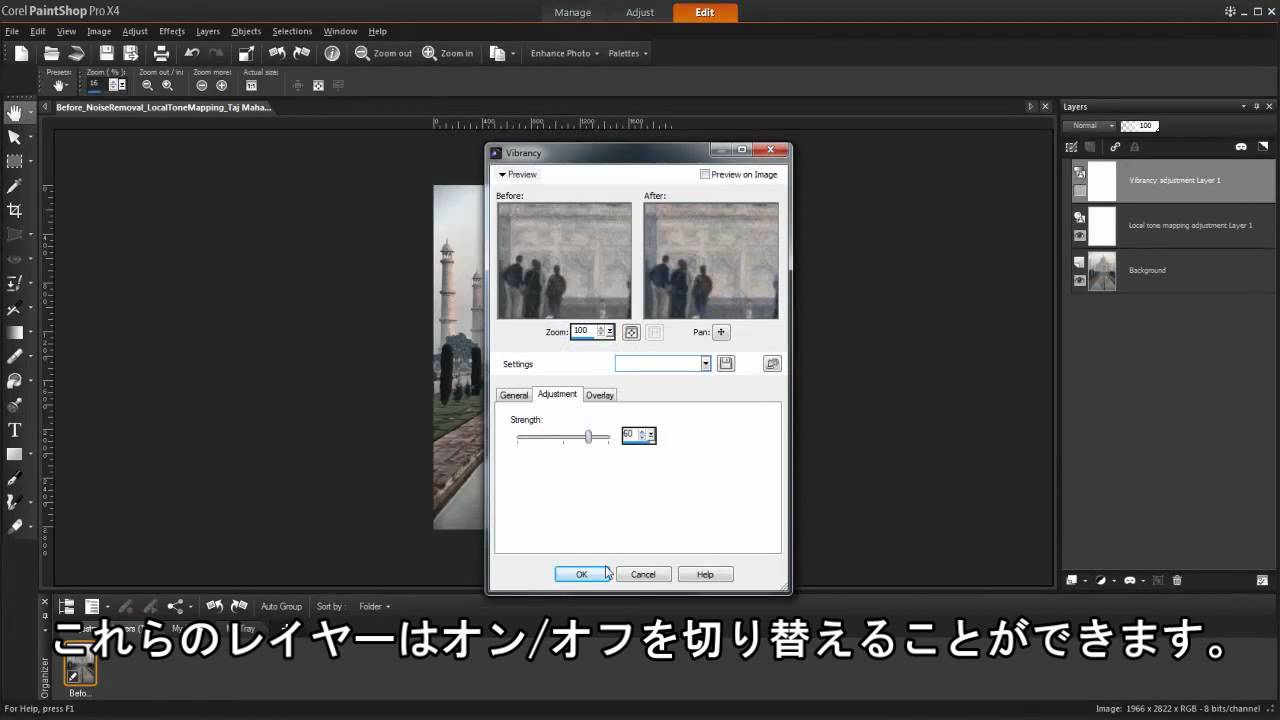The image size is (1280, 720).
Task: Activate the Crop tool
Action: (14, 210)
